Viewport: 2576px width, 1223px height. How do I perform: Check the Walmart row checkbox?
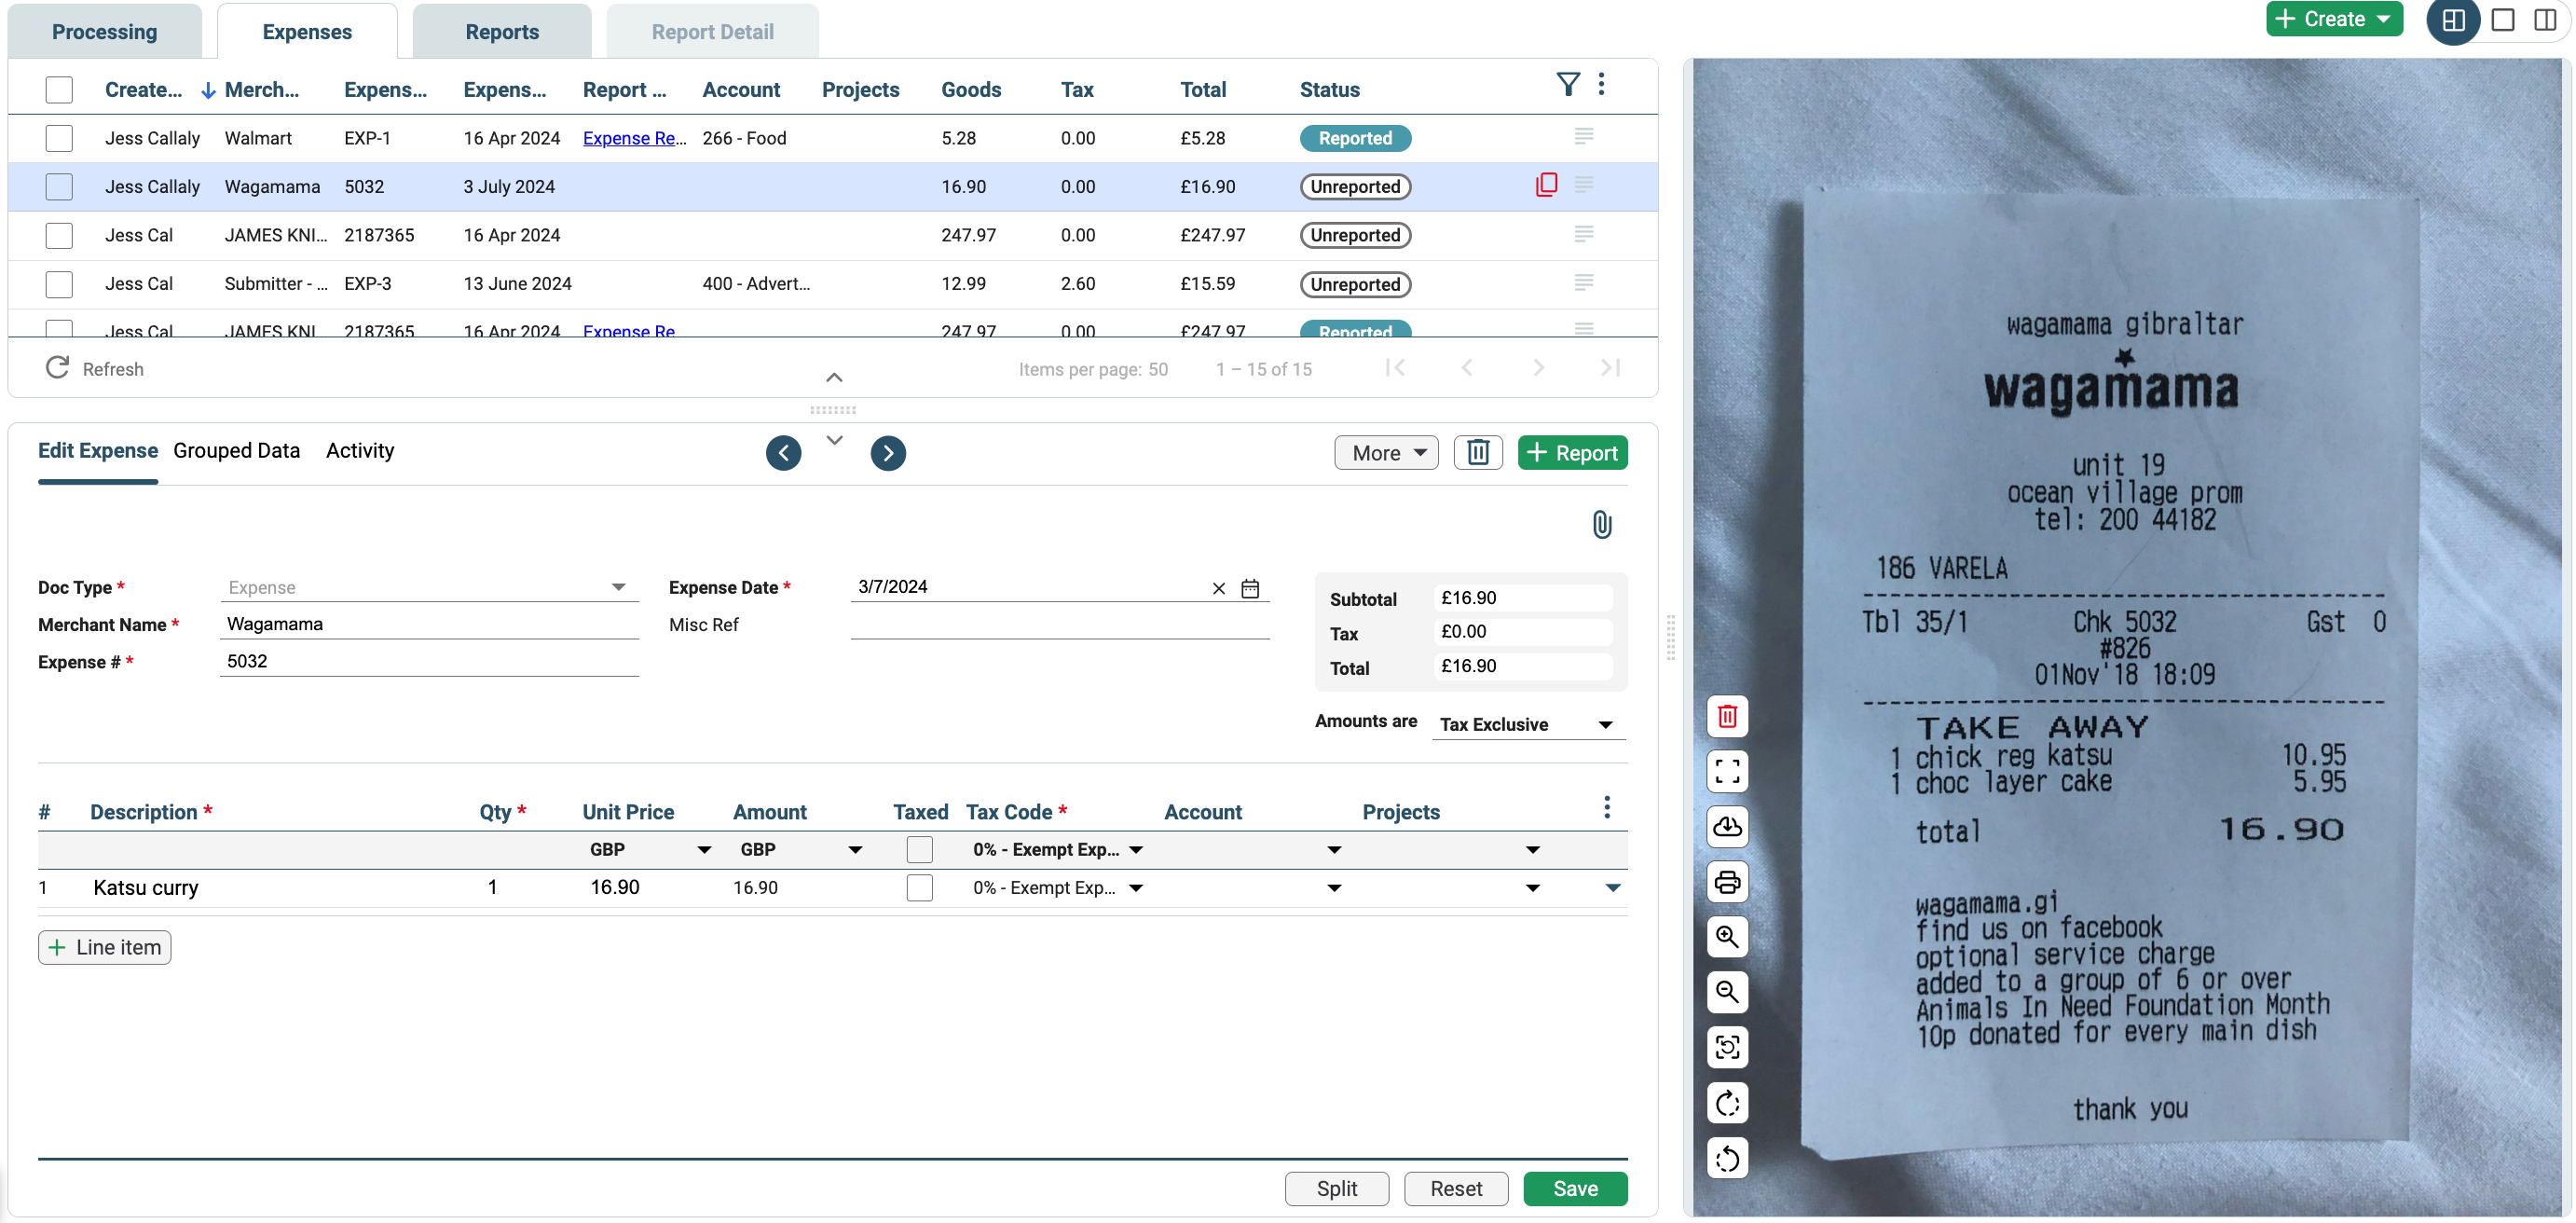tap(59, 138)
